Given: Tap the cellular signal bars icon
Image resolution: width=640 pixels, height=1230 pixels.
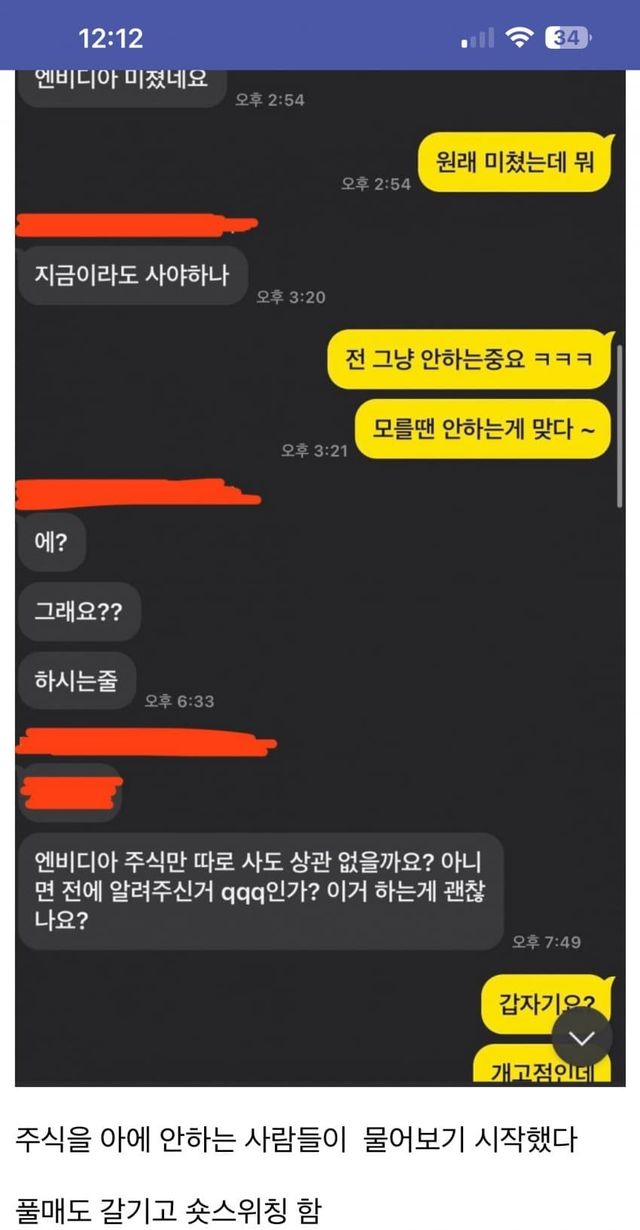Looking at the screenshot, I should click(x=478, y=39).
